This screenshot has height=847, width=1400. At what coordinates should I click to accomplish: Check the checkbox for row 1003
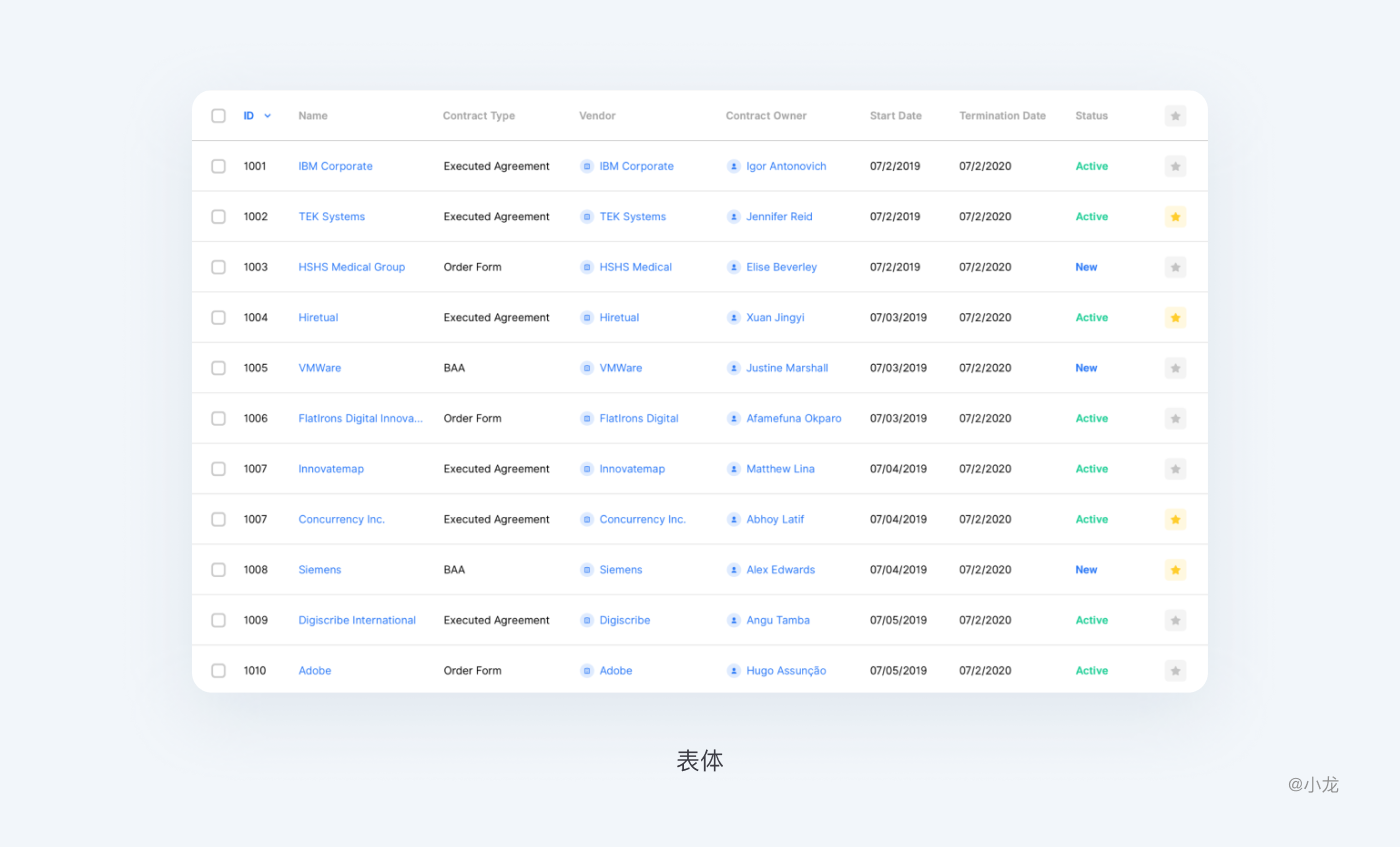(218, 267)
